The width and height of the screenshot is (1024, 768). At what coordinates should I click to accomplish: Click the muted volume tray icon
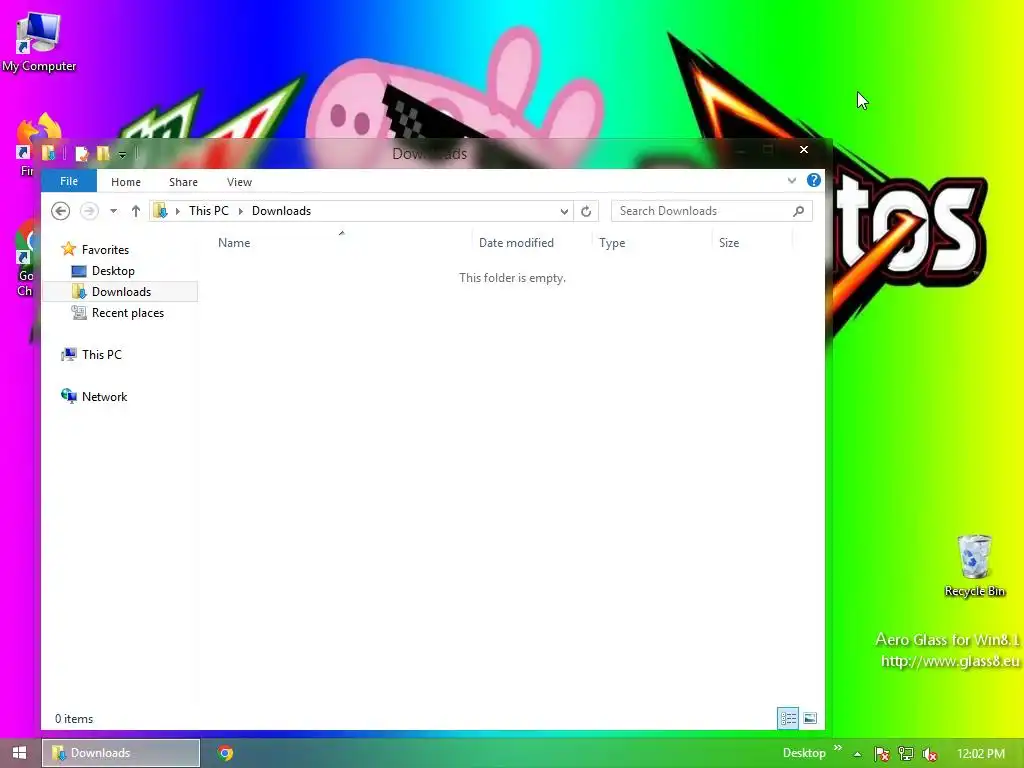click(929, 754)
